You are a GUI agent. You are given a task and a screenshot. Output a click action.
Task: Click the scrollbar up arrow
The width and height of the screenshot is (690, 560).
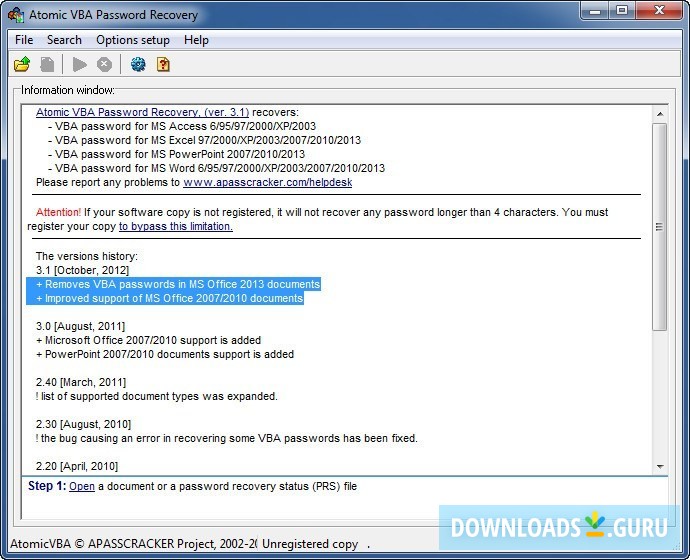click(x=660, y=114)
